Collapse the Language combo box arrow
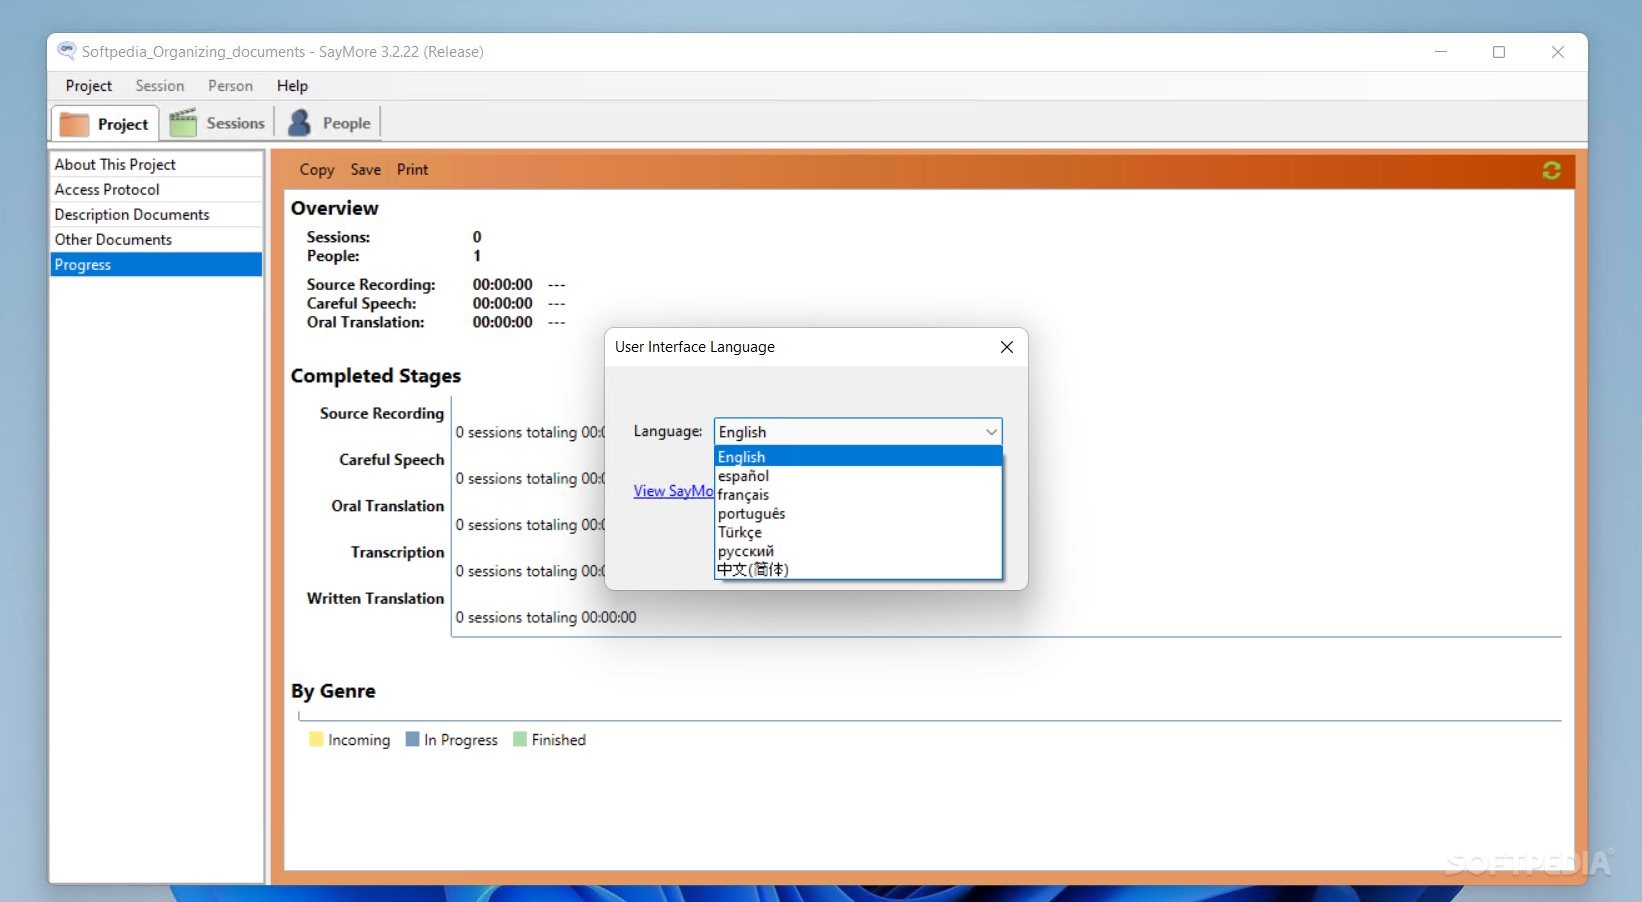Image resolution: width=1642 pixels, height=902 pixels. [991, 432]
